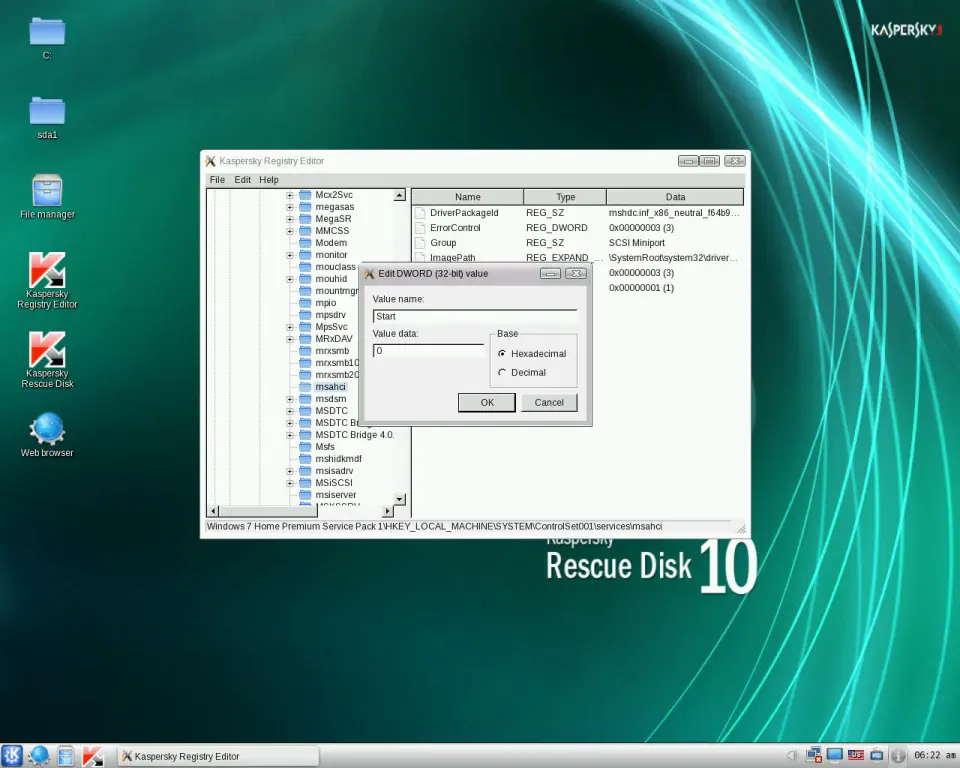Click the Msfs key folder icon

coord(306,447)
